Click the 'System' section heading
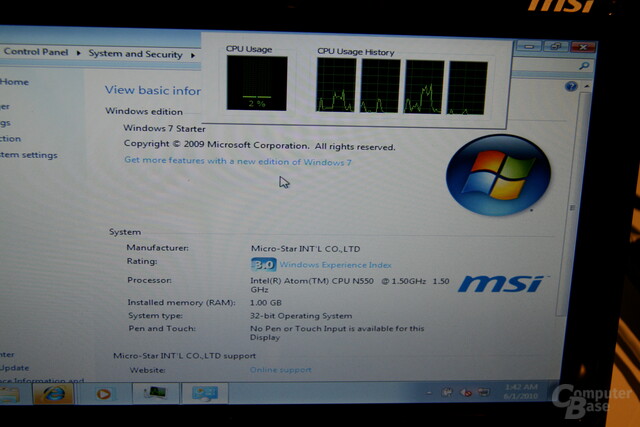 pyautogui.click(x=125, y=232)
